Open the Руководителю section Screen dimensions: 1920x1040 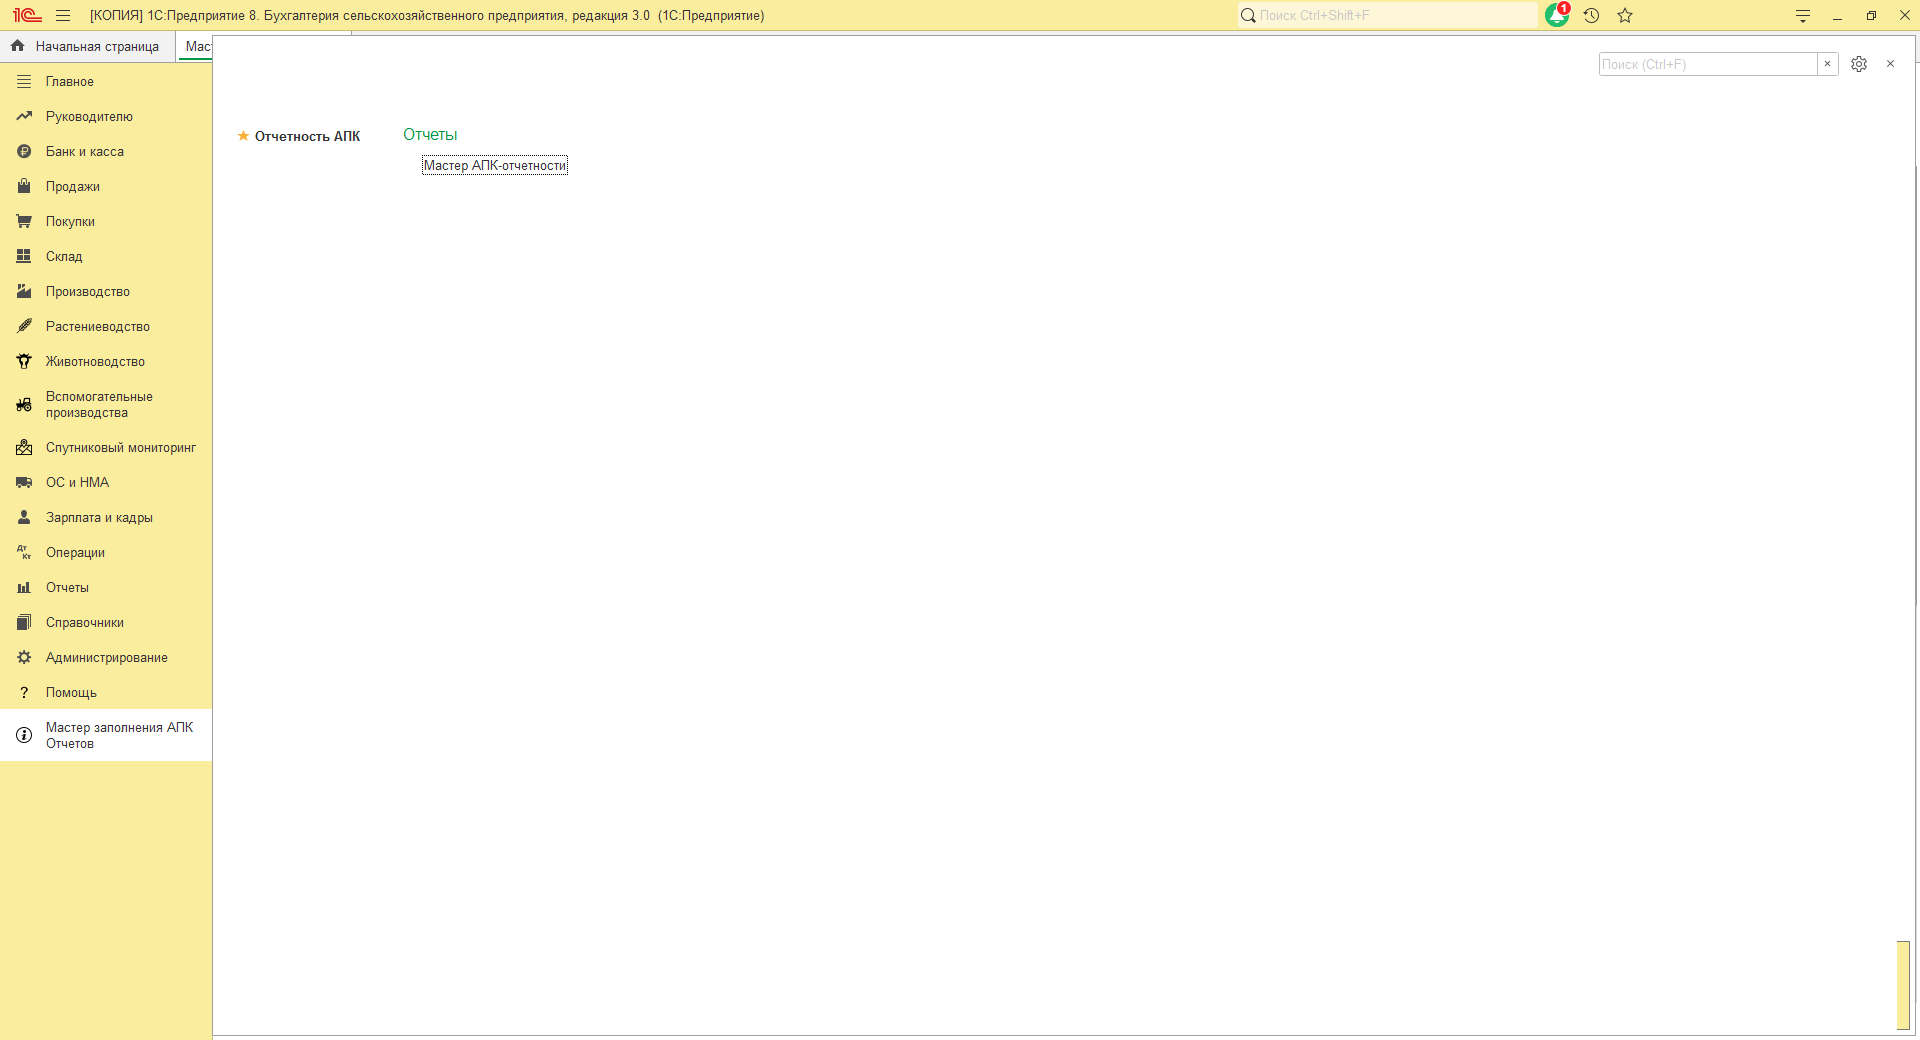[106, 117]
